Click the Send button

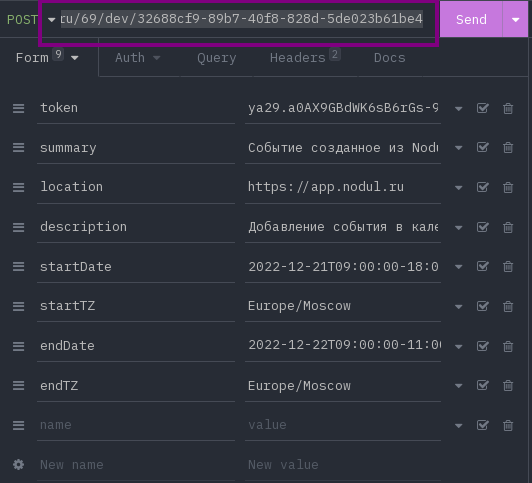pos(471,20)
